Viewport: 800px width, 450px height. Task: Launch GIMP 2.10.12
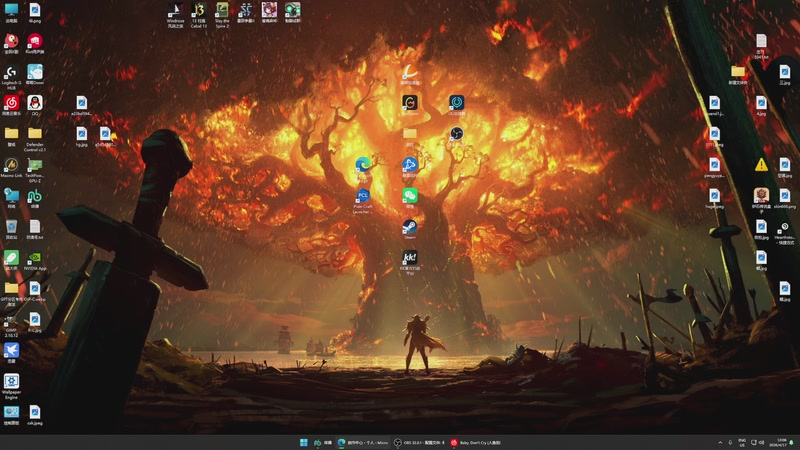point(11,325)
